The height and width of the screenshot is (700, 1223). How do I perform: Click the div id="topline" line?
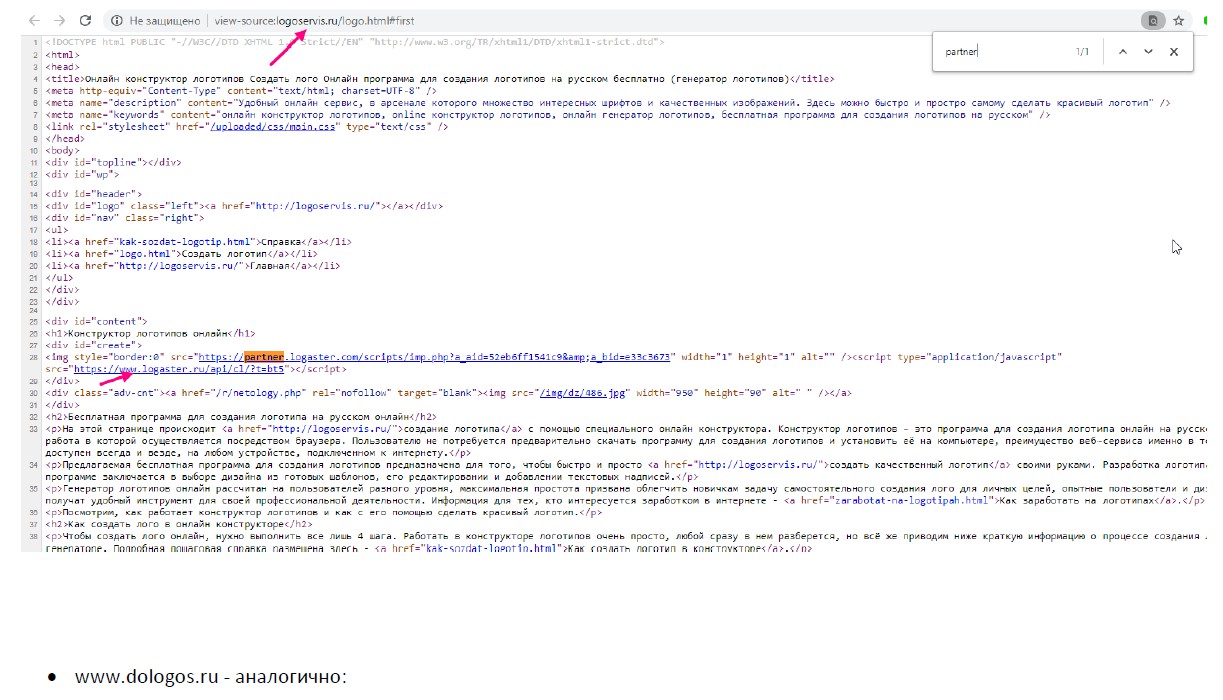(113, 161)
